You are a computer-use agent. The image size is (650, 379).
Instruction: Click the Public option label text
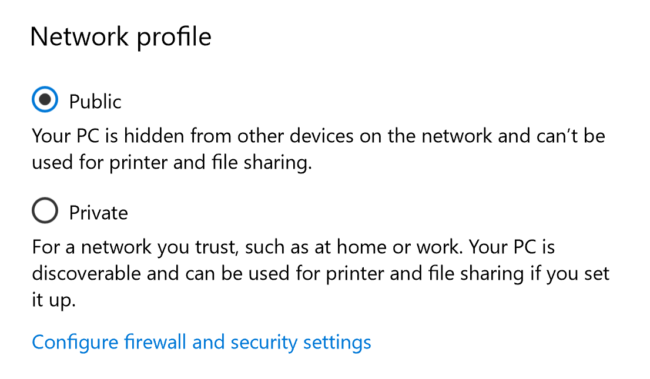[x=95, y=102]
